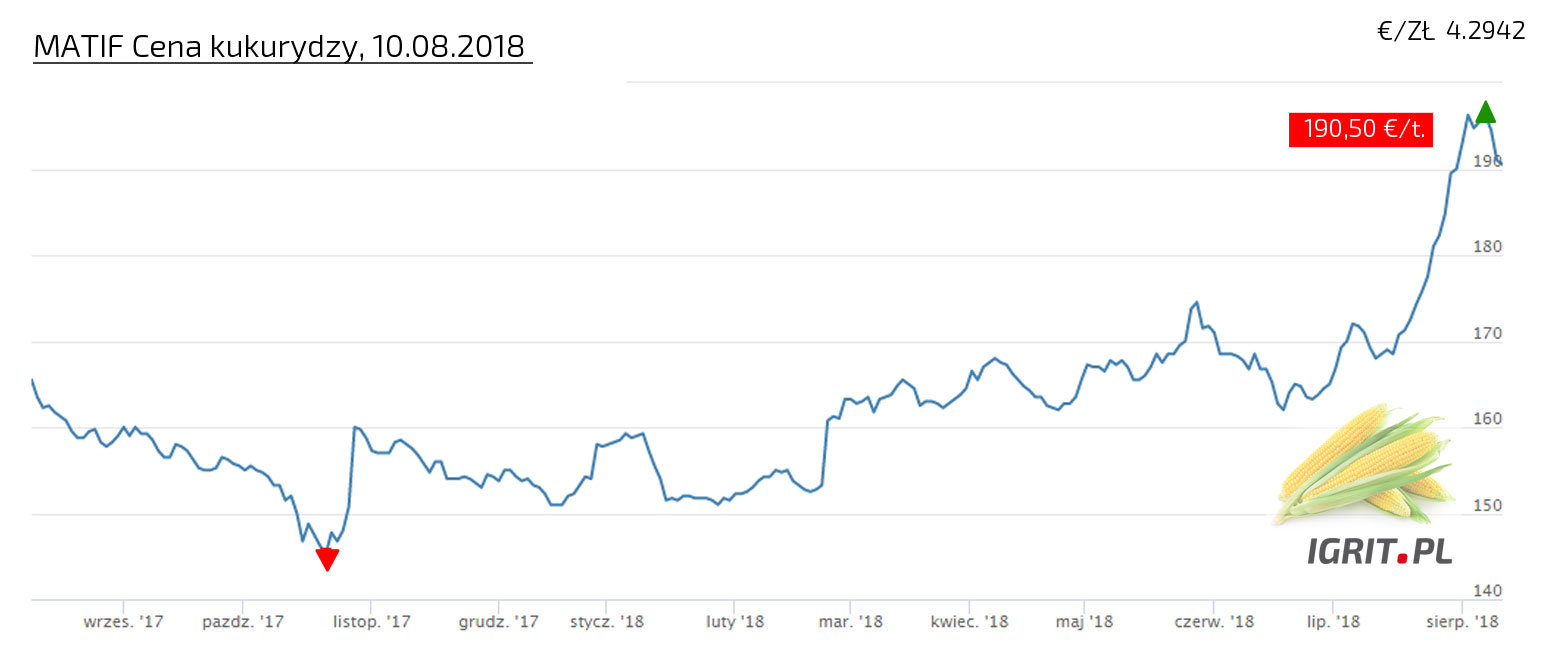Viewport: 1559px width, 662px height.
Task: Open the IGRIT.PL logo link
Action: coord(1379,550)
